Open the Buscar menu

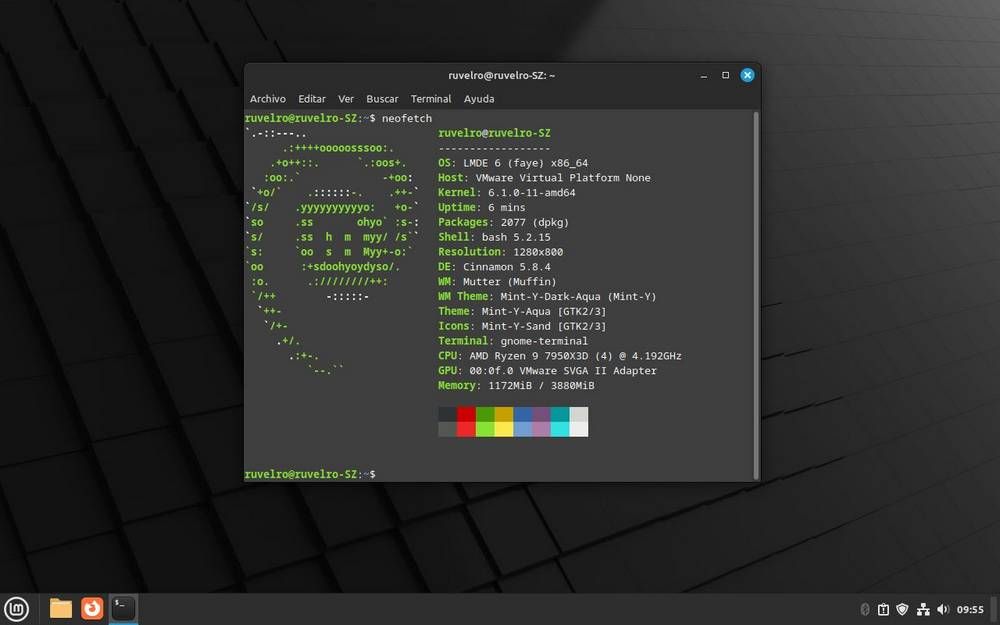[x=382, y=98]
